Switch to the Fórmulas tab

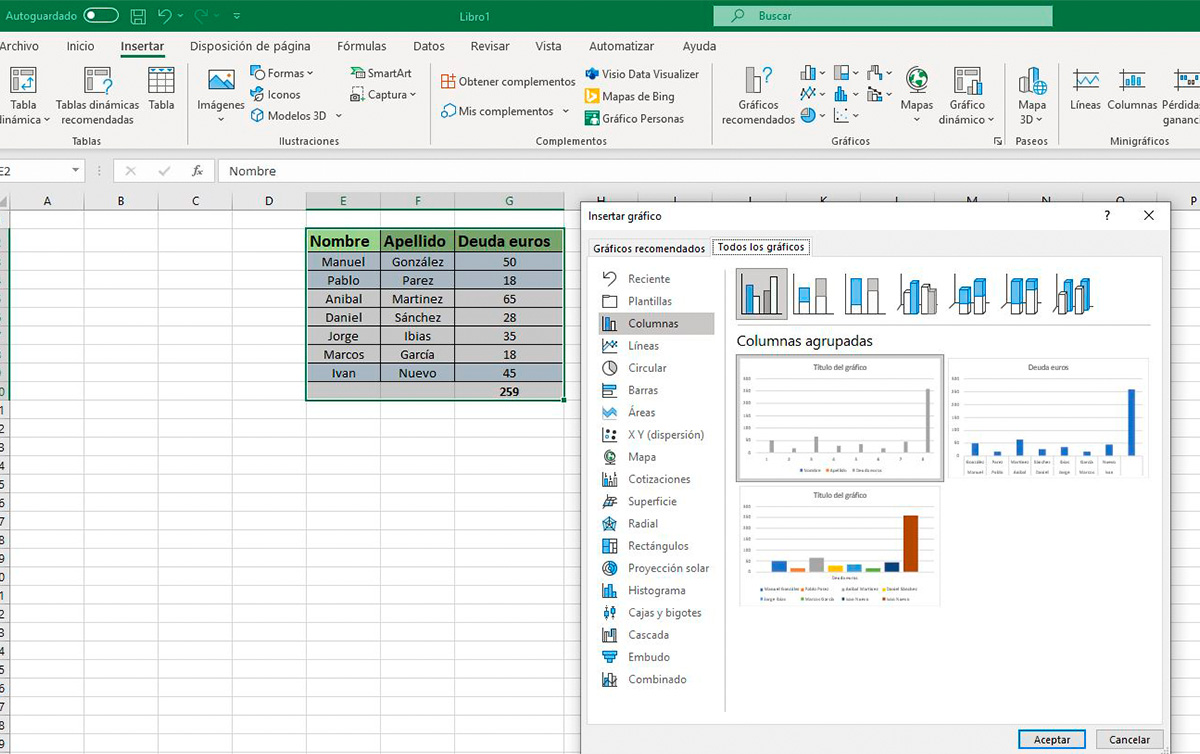(x=362, y=46)
